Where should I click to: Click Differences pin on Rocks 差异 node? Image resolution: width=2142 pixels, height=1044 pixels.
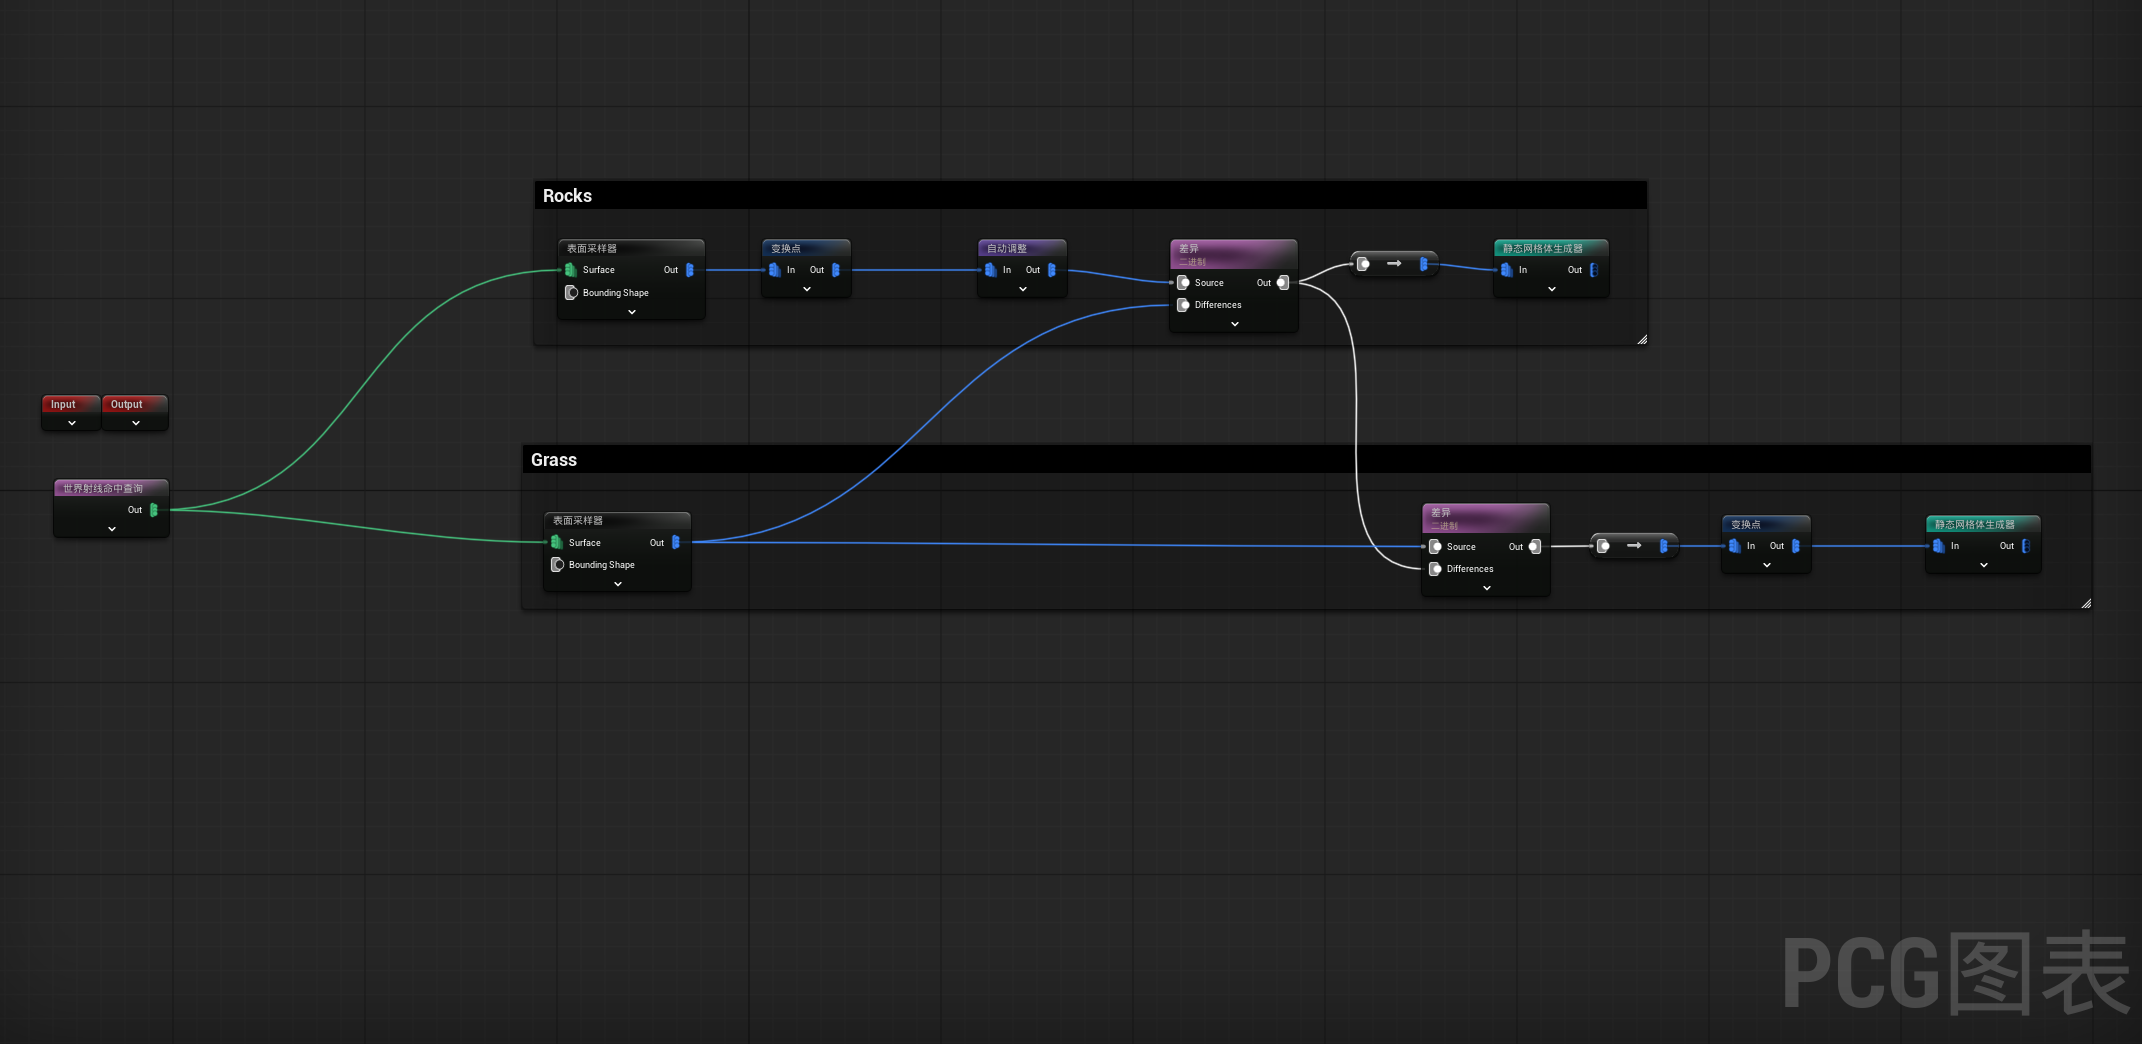[1183, 305]
